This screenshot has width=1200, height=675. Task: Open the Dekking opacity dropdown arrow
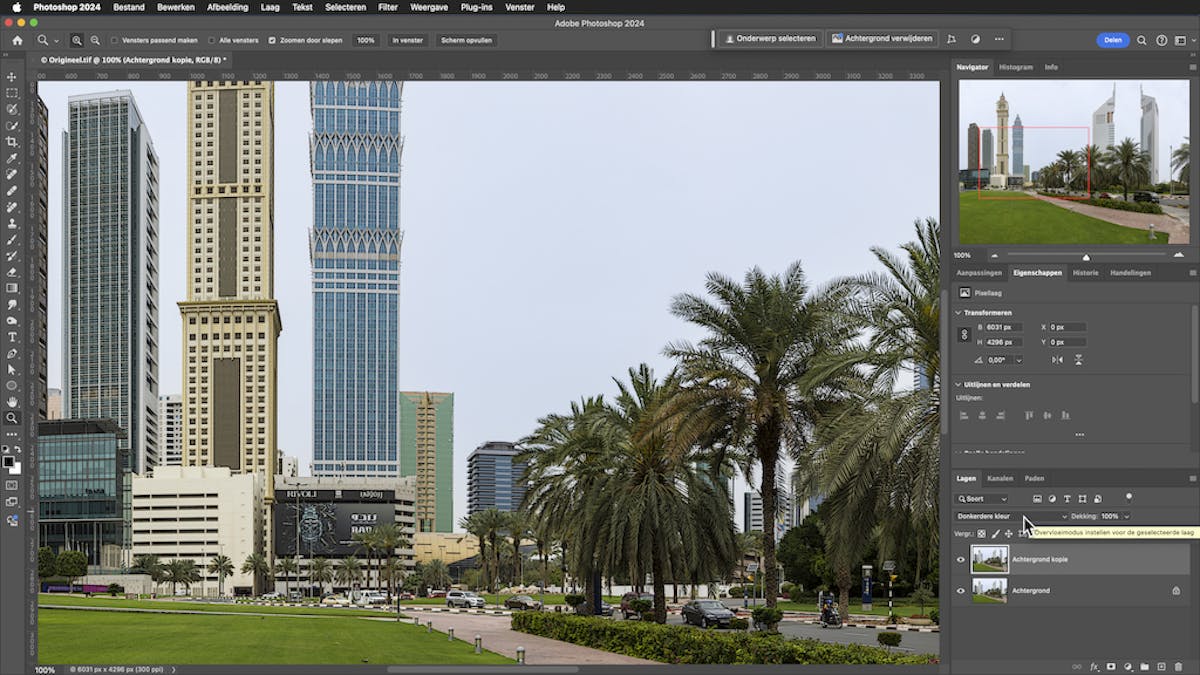click(x=1127, y=516)
